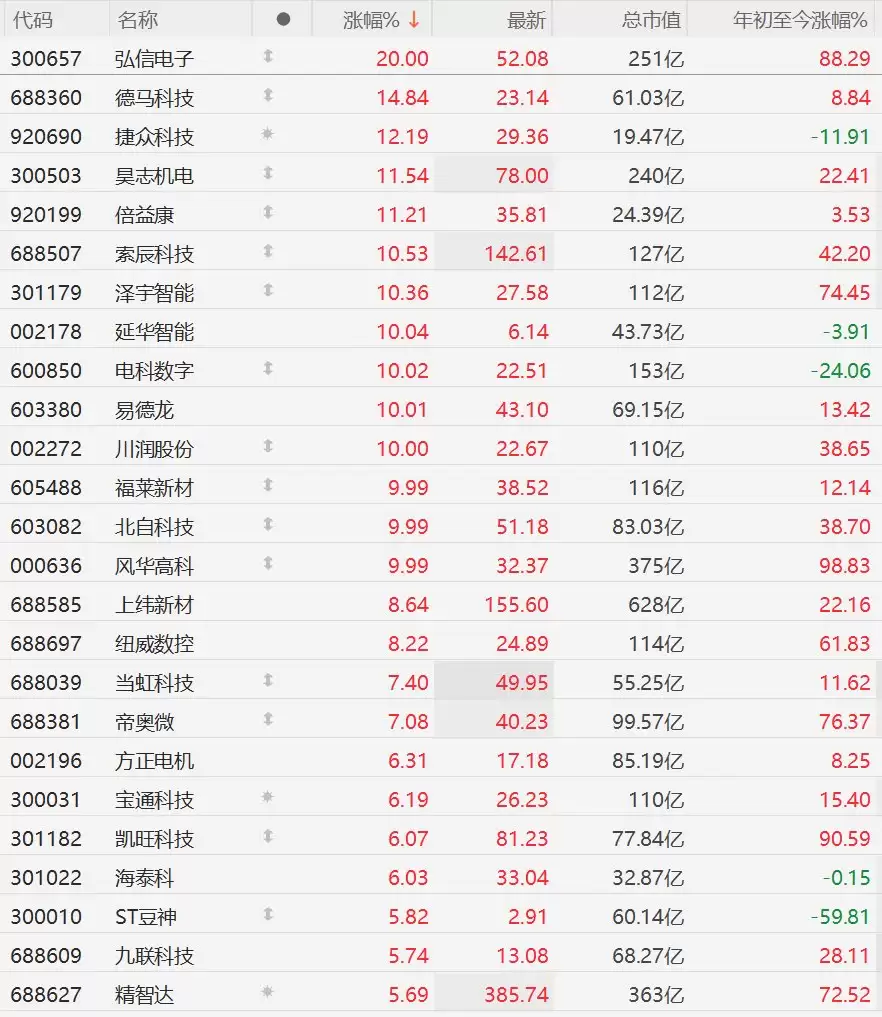Click the marker icon next to 昊志机电
This screenshot has width=882, height=1017.
coord(268,173)
